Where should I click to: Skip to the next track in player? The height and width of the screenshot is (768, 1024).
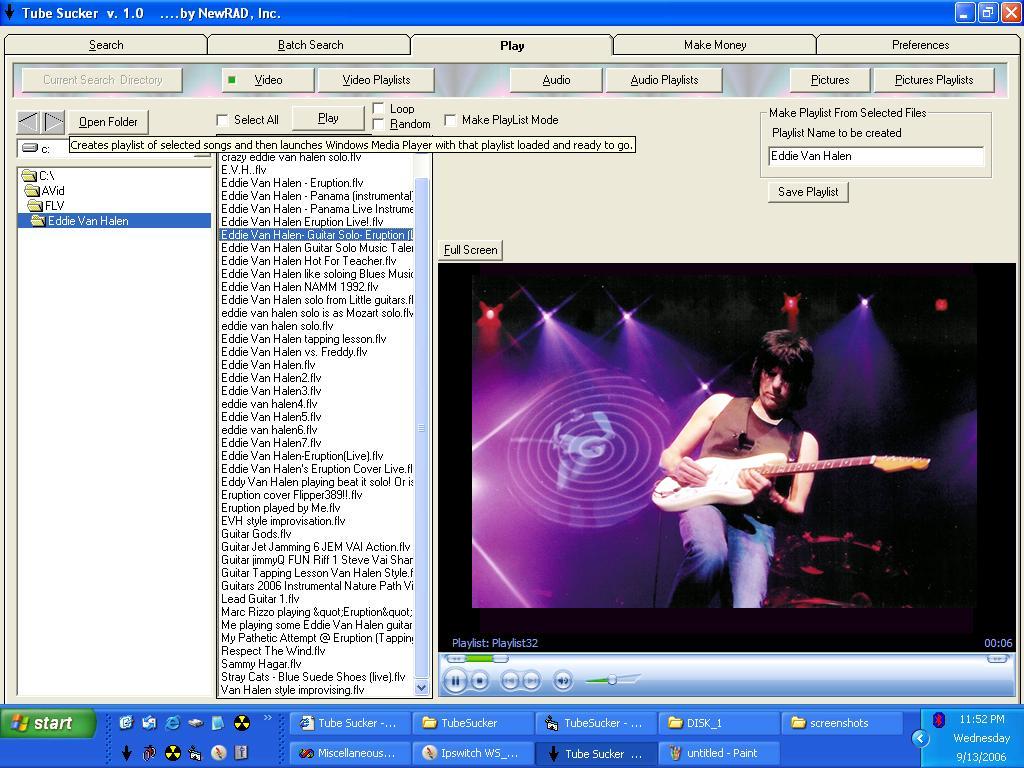[532, 680]
